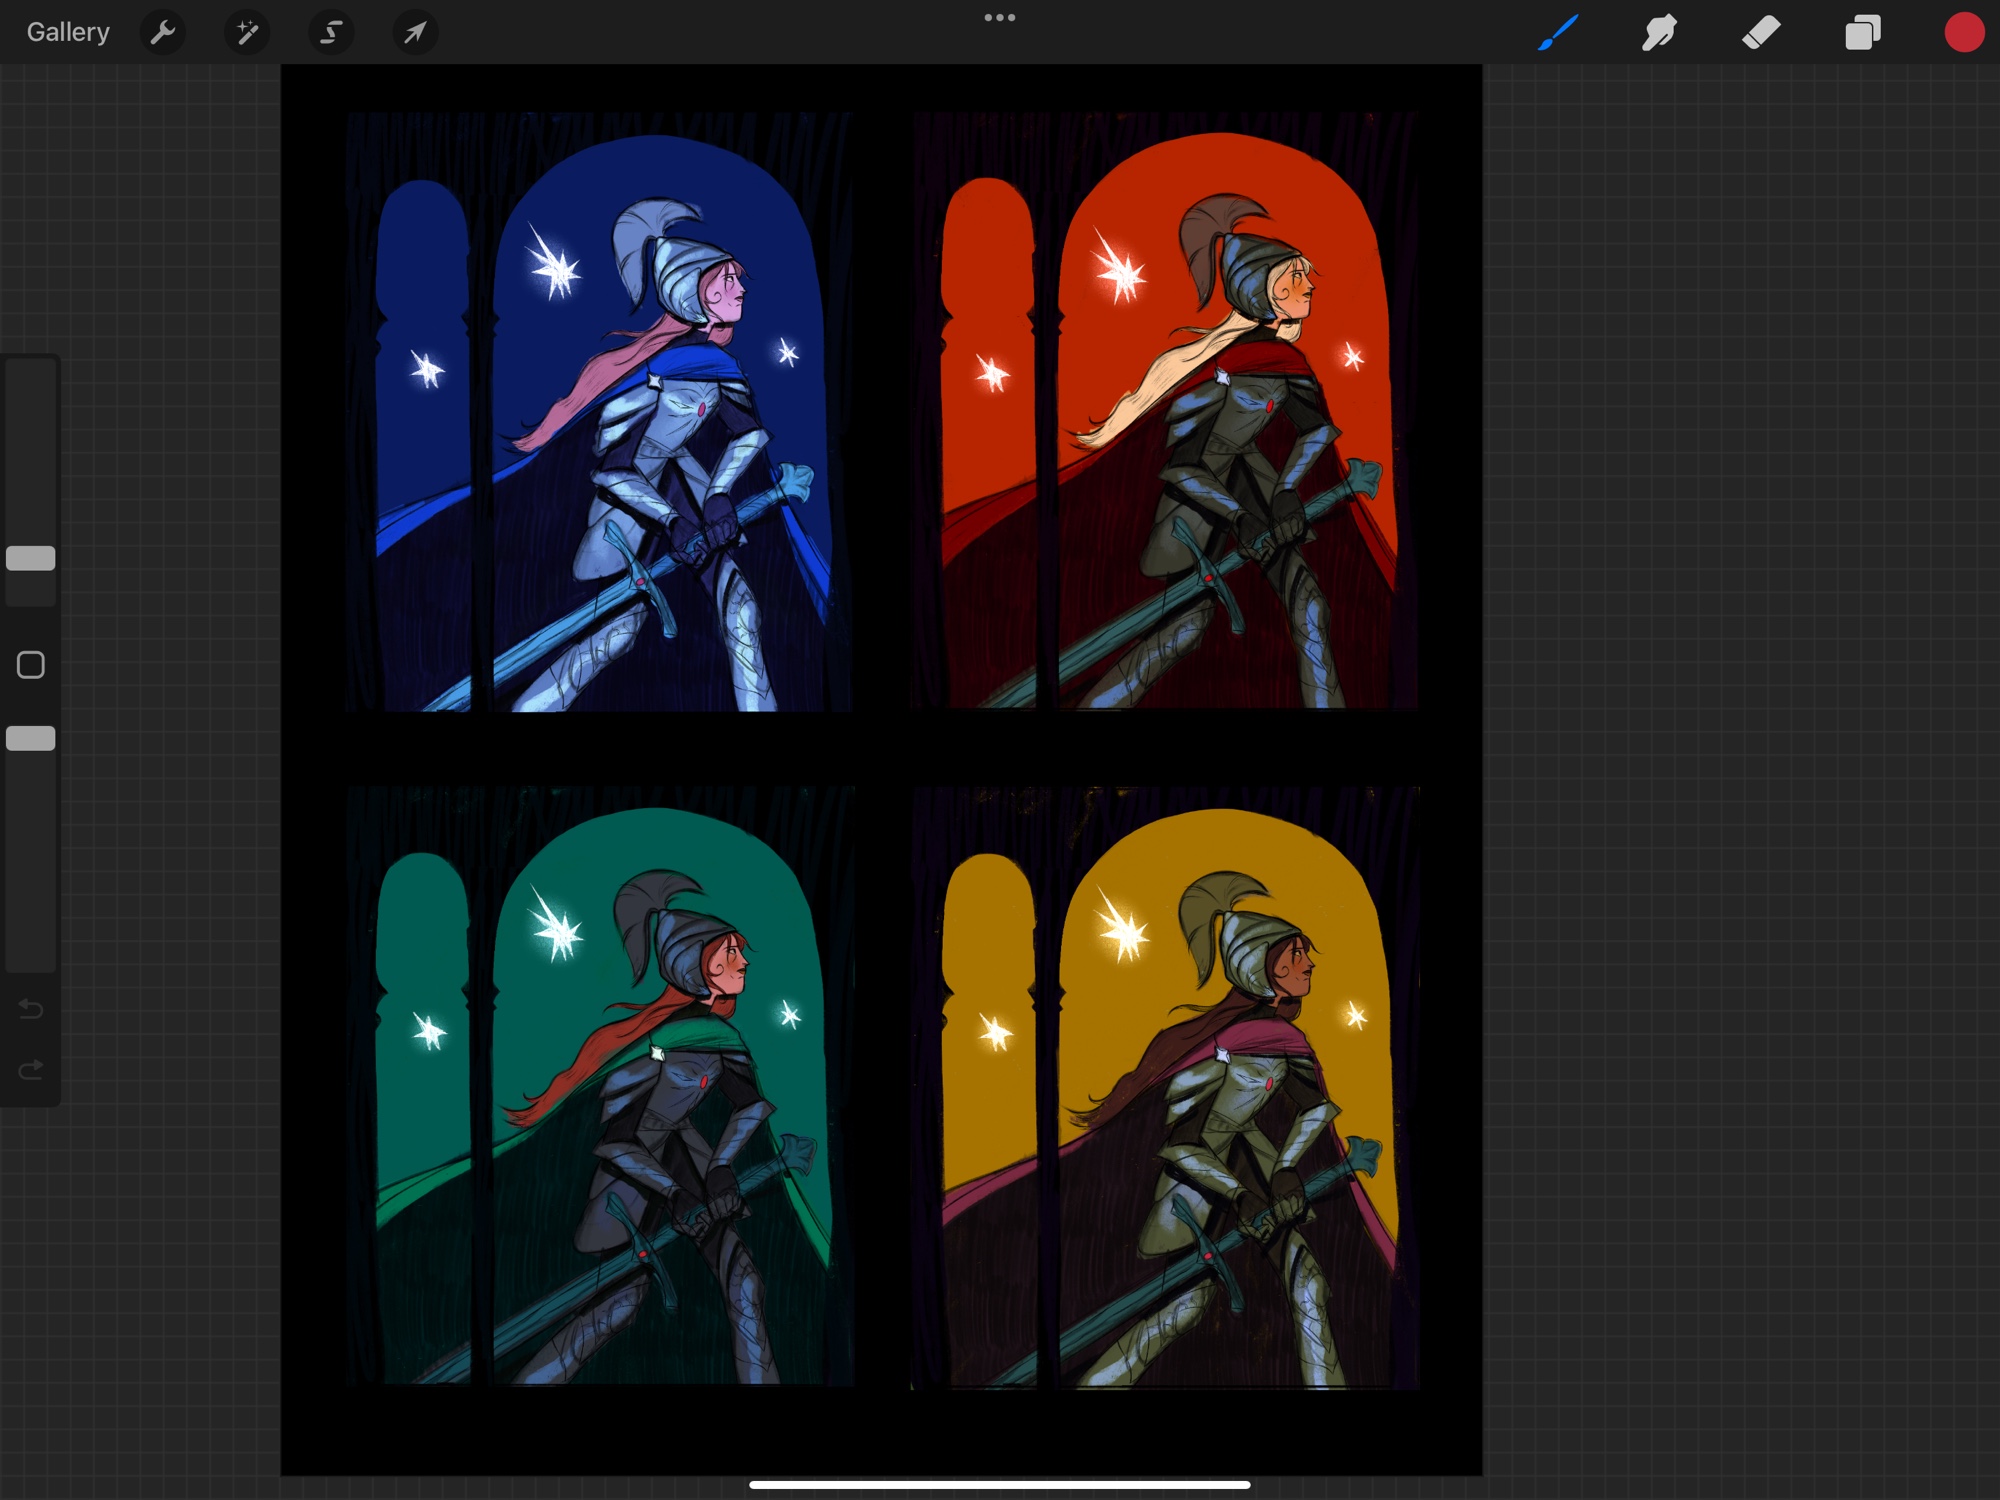Tap the red knight panel on canvas
The image size is (2000, 1500).
(x=1165, y=412)
